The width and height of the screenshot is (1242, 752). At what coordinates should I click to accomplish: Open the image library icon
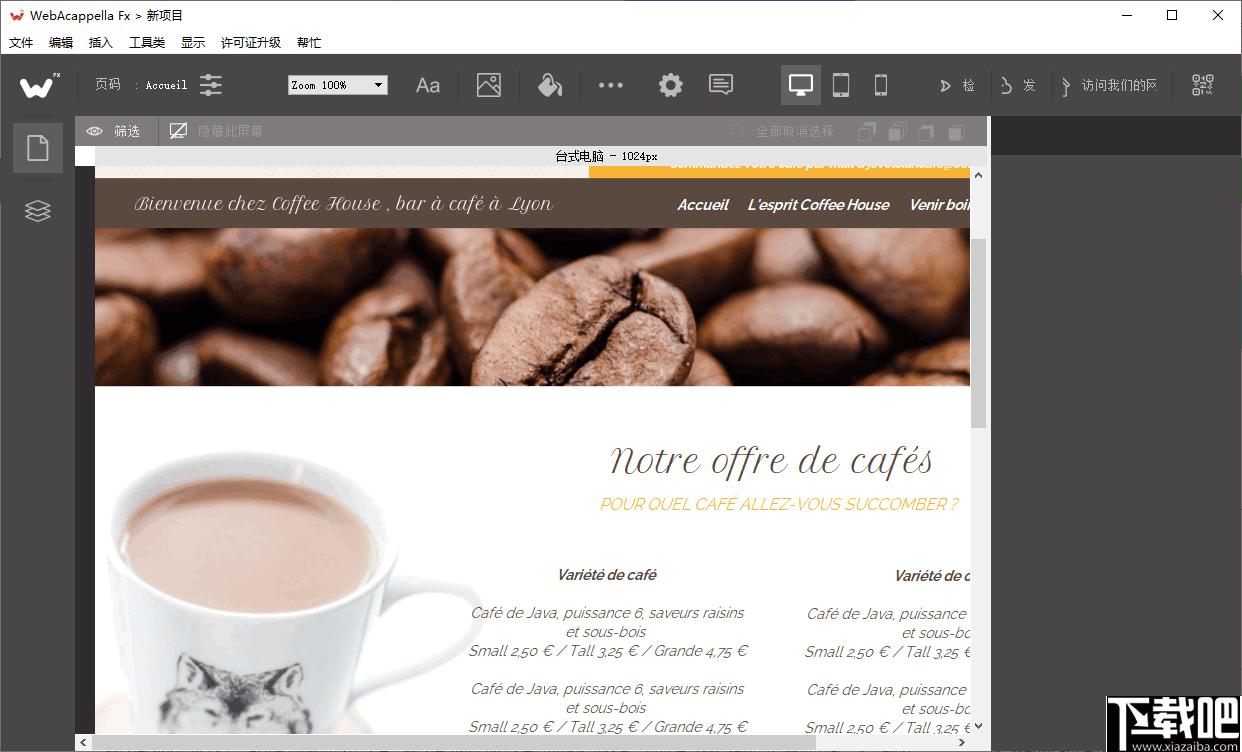(x=489, y=85)
